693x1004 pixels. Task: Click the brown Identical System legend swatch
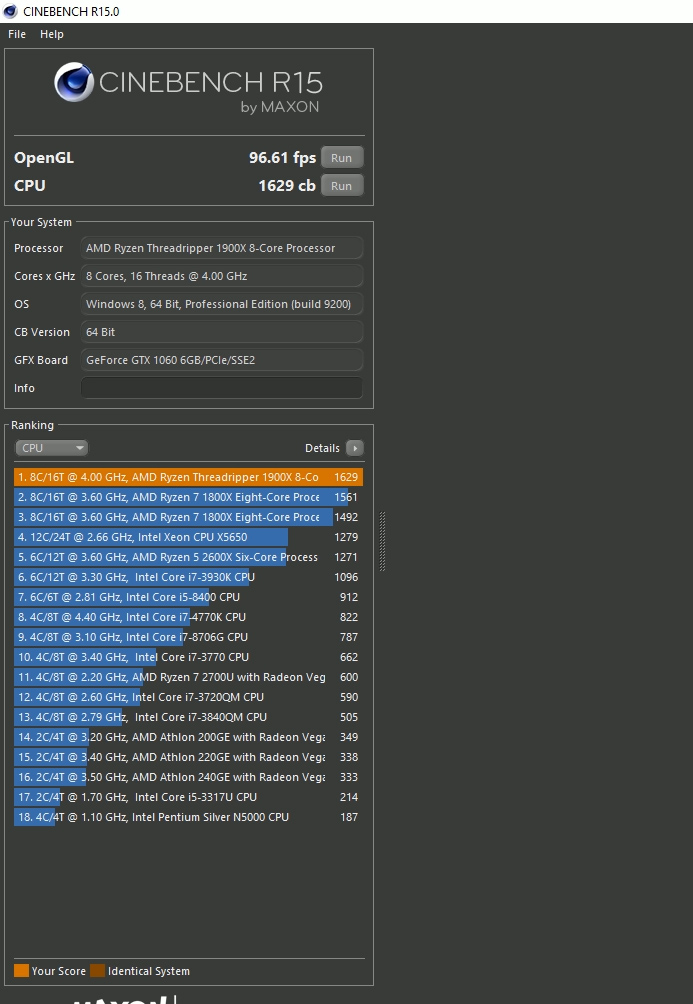(97, 971)
